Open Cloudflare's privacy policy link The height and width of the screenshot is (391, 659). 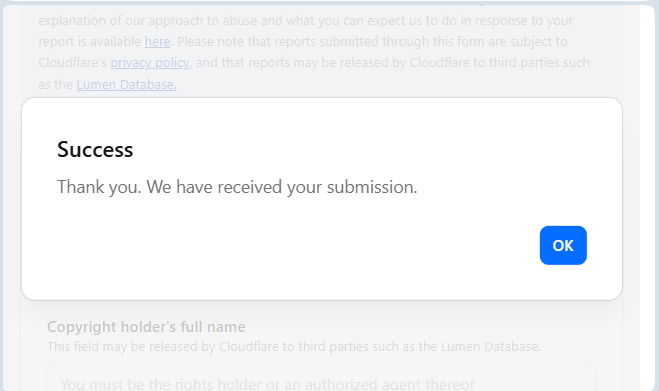150,63
